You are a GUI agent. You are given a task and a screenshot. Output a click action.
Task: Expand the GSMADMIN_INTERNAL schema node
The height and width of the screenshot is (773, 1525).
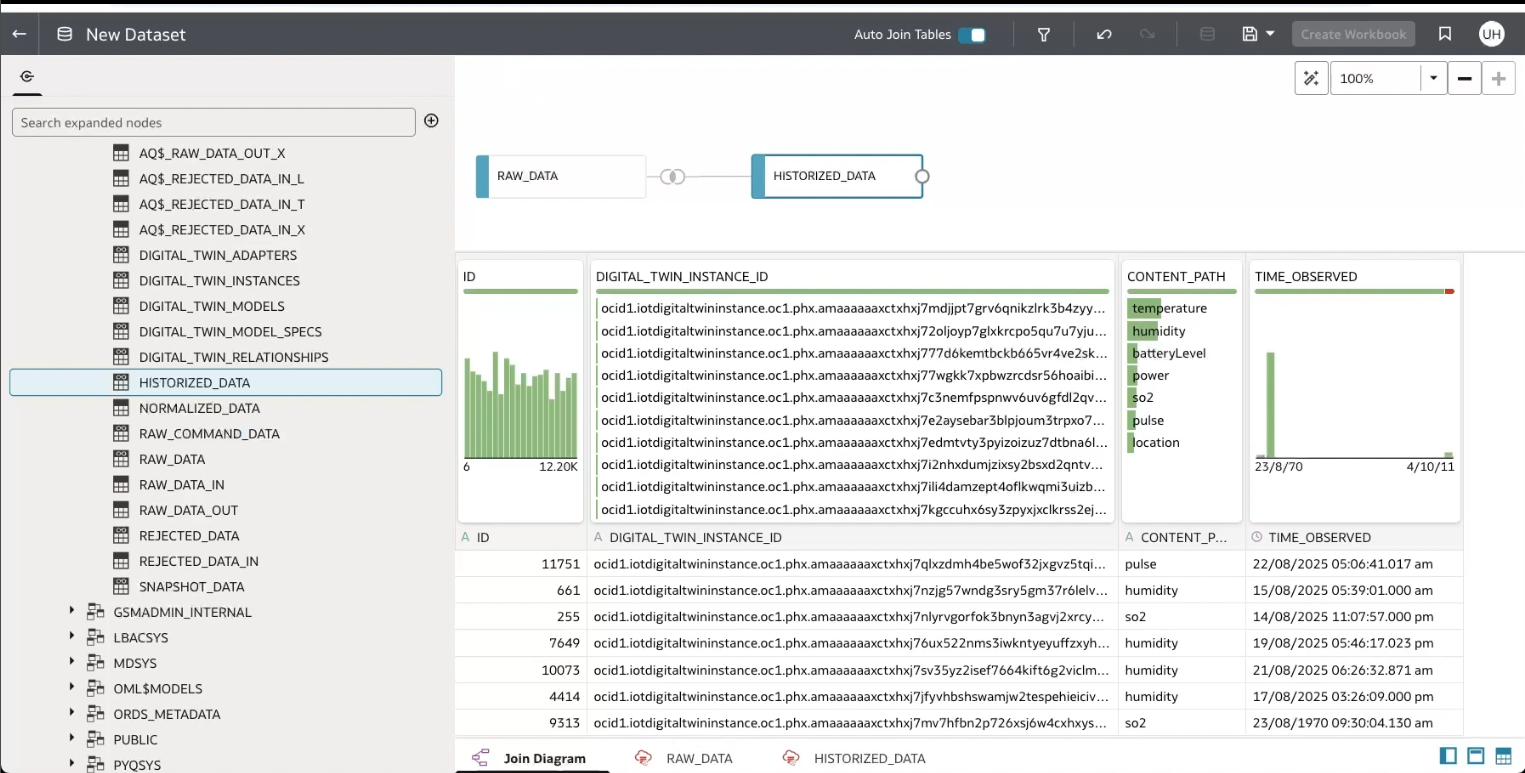click(71, 612)
